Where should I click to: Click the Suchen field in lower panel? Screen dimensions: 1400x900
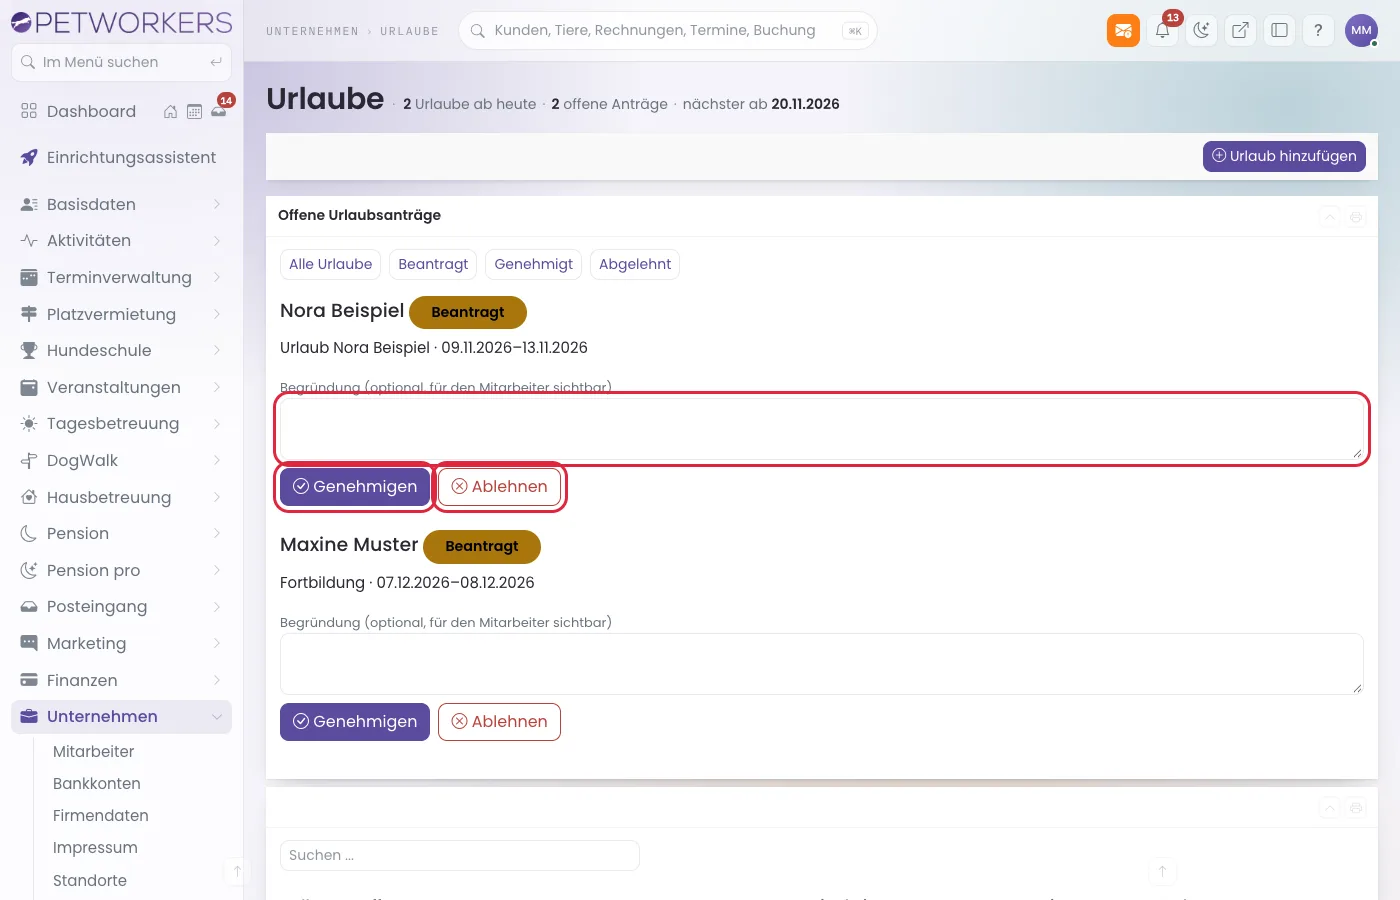(460, 856)
